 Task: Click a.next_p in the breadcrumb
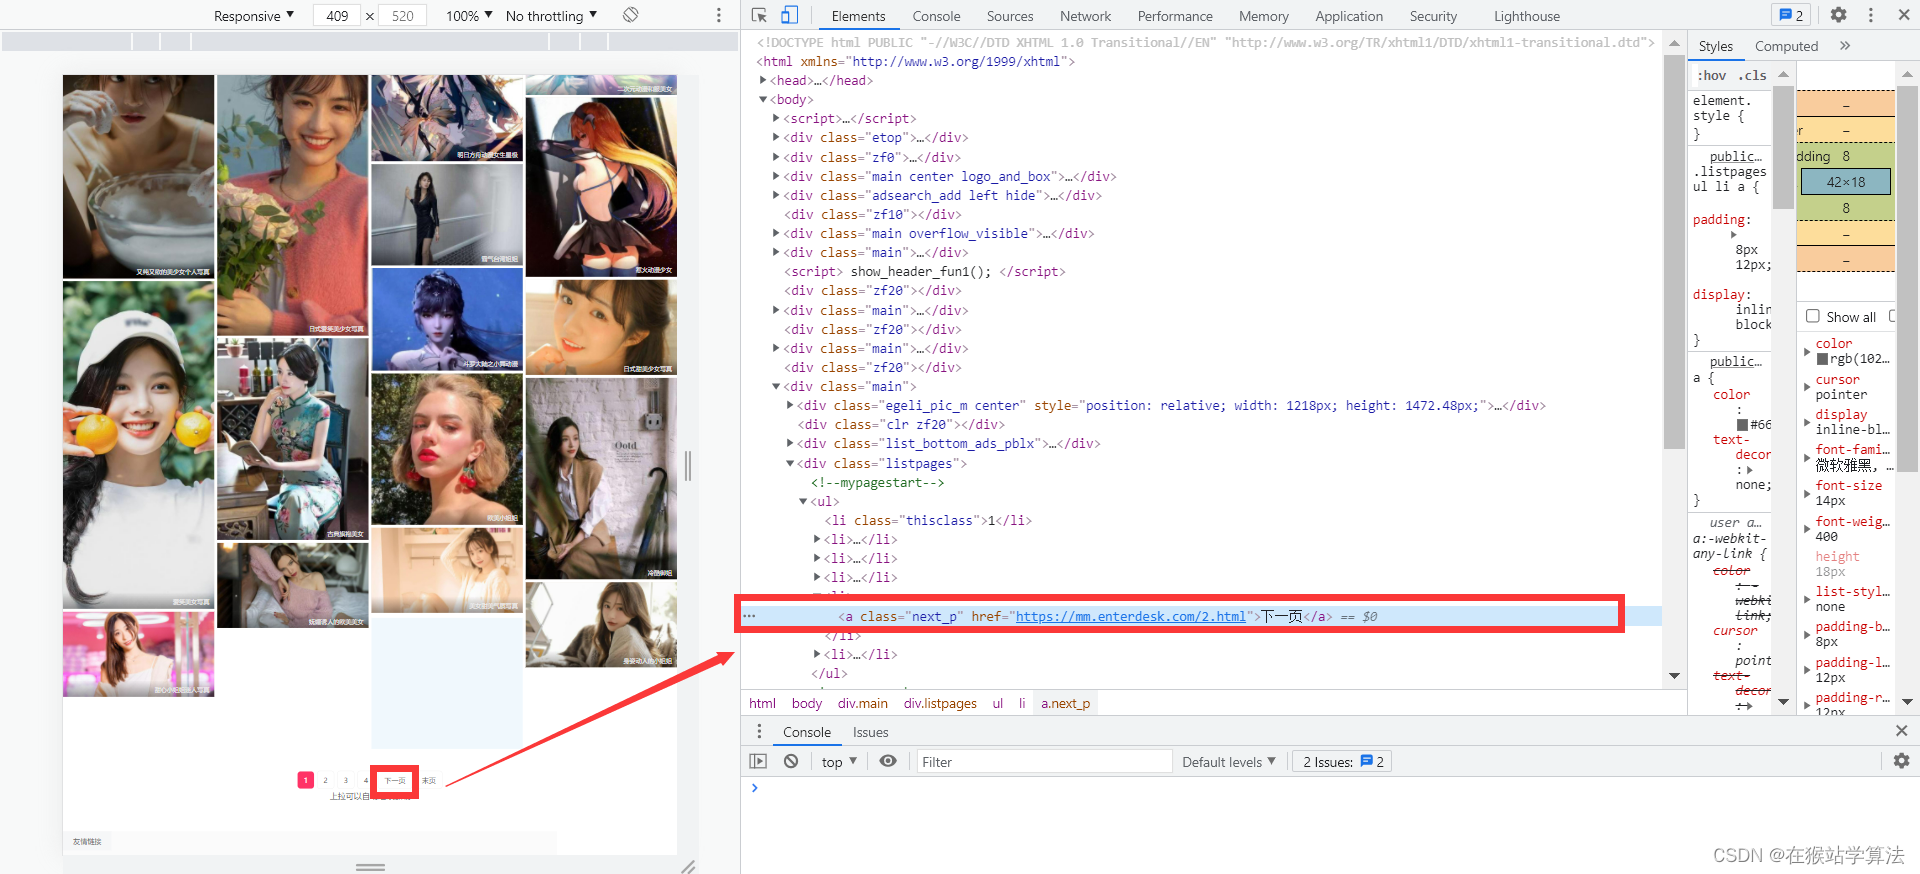pos(1065,703)
